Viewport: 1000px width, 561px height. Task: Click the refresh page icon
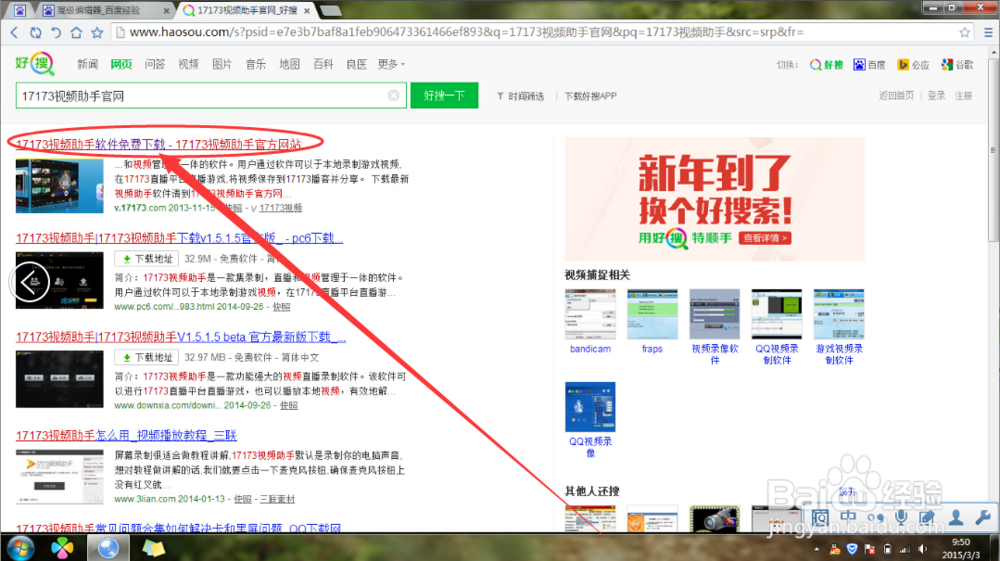pos(36,33)
